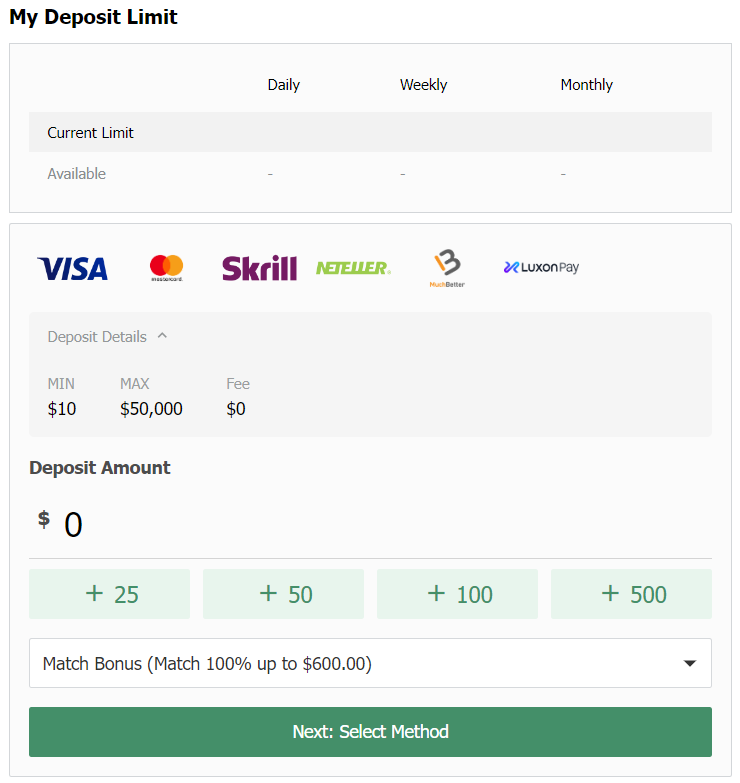Open the Match Bonus dropdown arrow
This screenshot has width=740, height=783.
click(x=690, y=664)
